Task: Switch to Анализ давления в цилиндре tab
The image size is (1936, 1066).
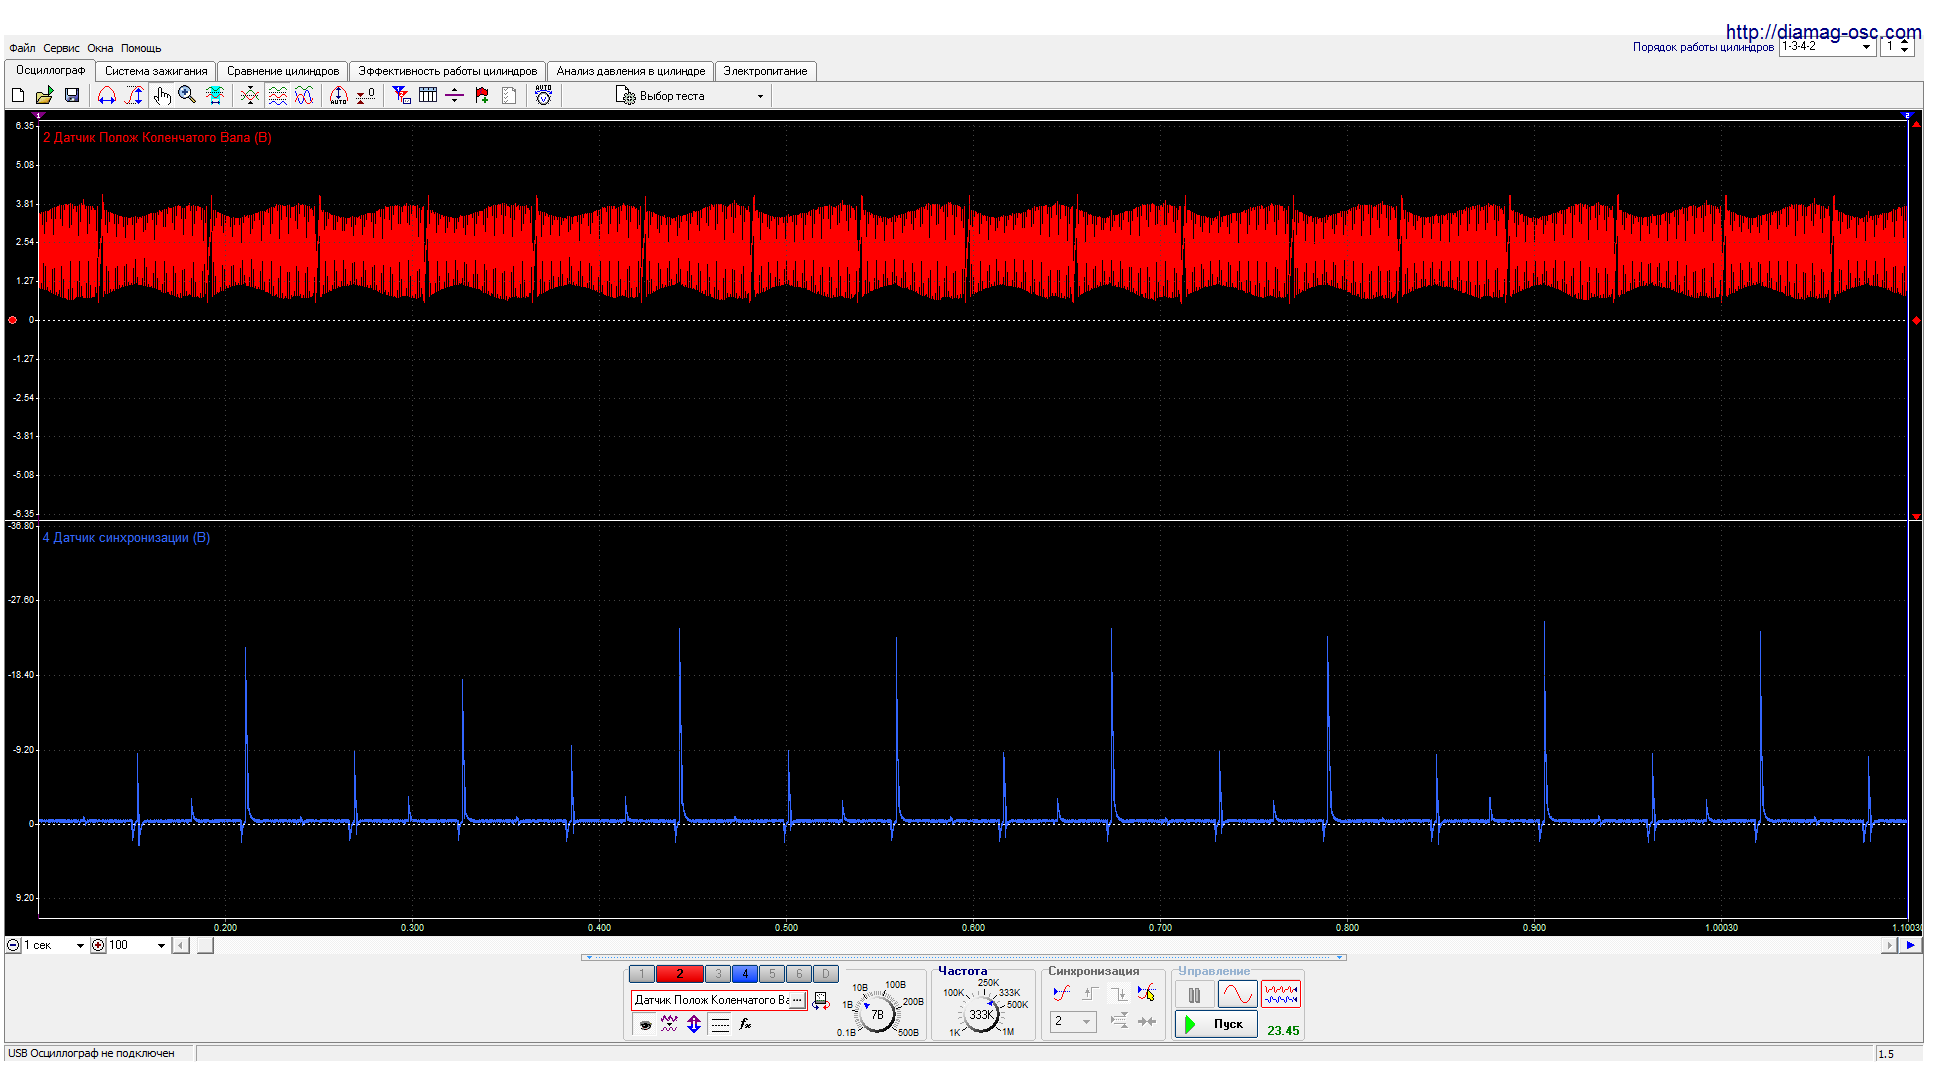Action: click(x=631, y=71)
